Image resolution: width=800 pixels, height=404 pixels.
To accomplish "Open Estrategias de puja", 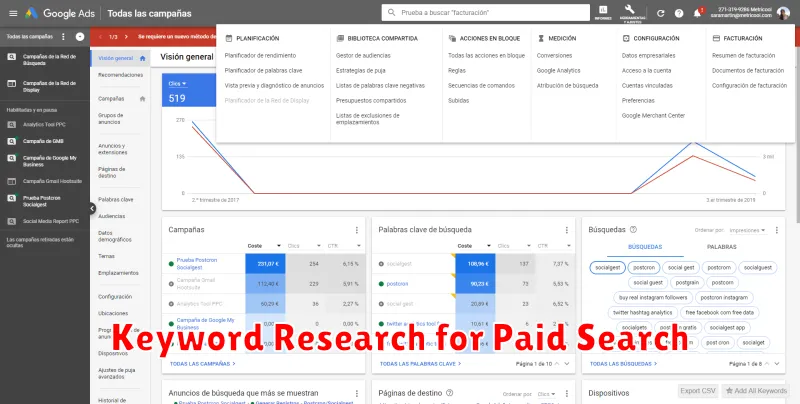I will point(361,70).
